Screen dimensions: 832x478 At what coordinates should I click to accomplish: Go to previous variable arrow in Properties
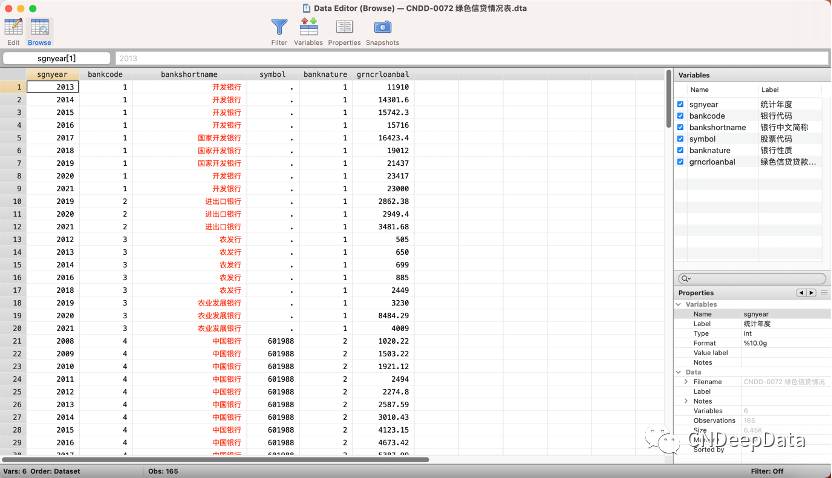801,293
